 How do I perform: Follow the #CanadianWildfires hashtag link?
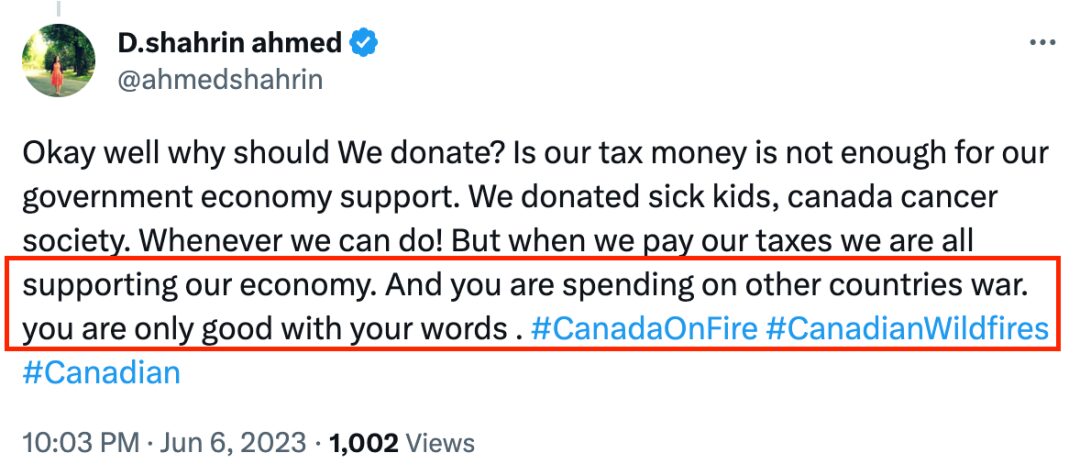907,329
